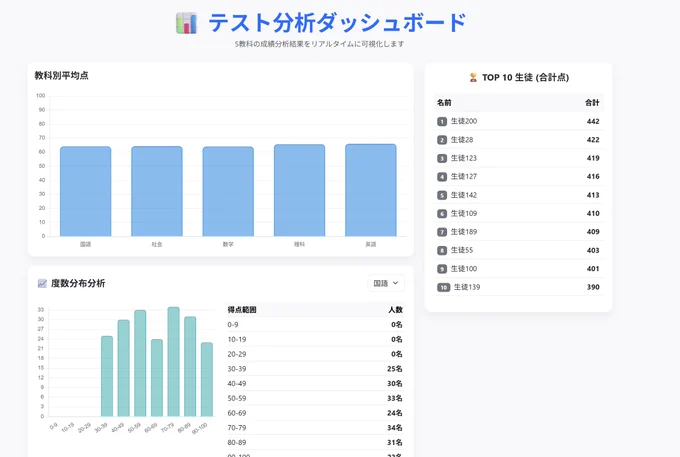Click the total score 442
This screenshot has width=680, height=457.
(593, 121)
